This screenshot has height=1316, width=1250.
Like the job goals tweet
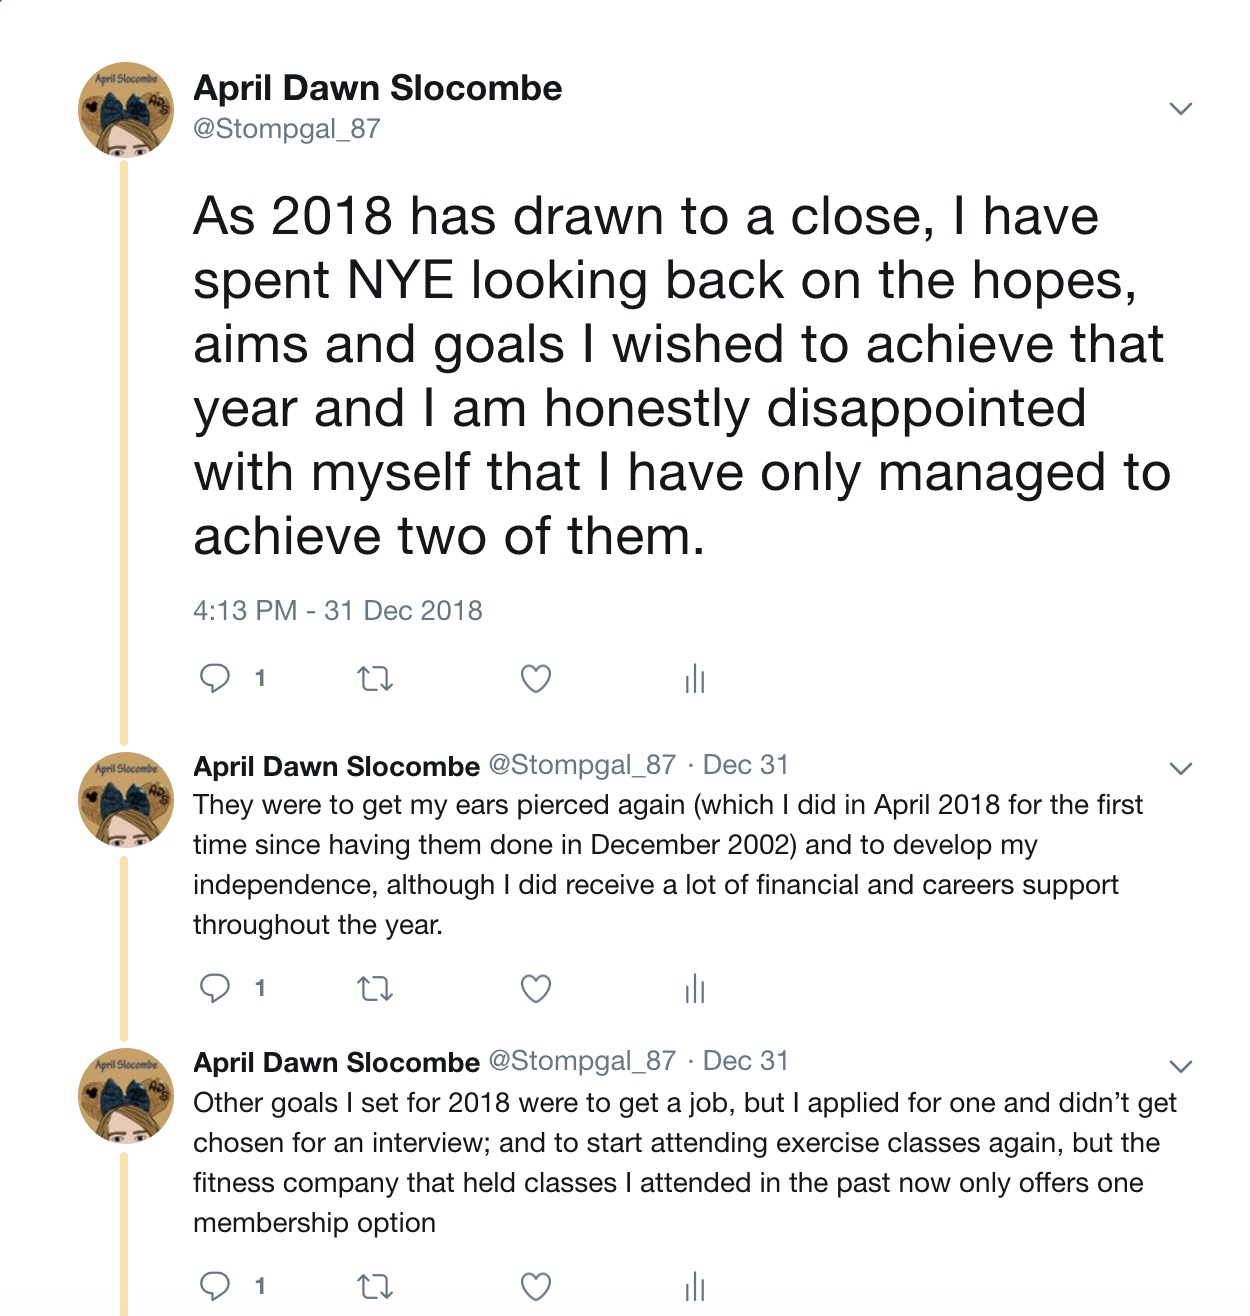[x=536, y=1286]
